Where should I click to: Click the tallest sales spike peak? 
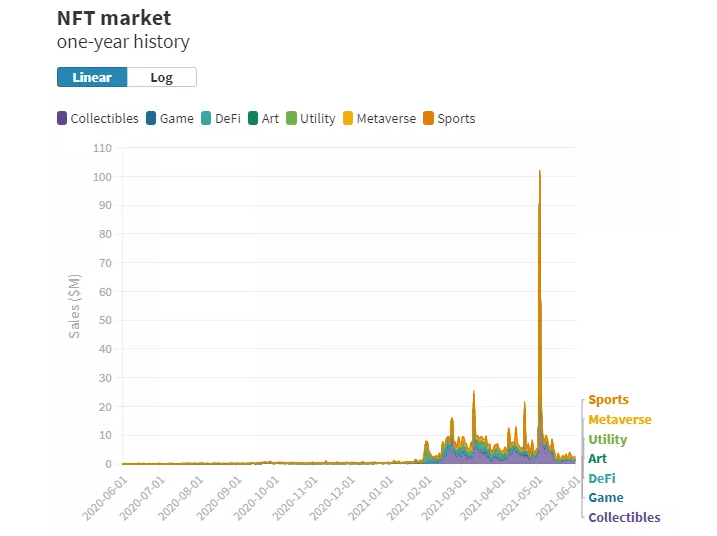click(540, 172)
